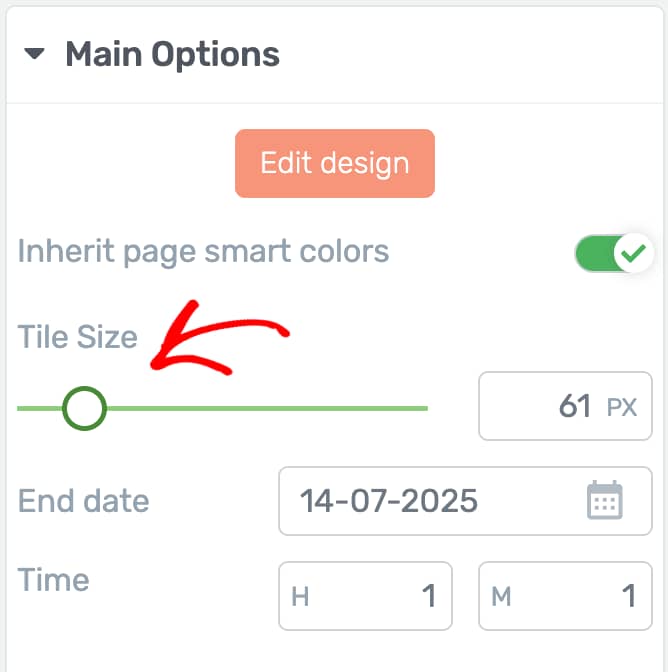Open the Edit design button
Screen dimensions: 668x672
pyautogui.click(x=335, y=163)
